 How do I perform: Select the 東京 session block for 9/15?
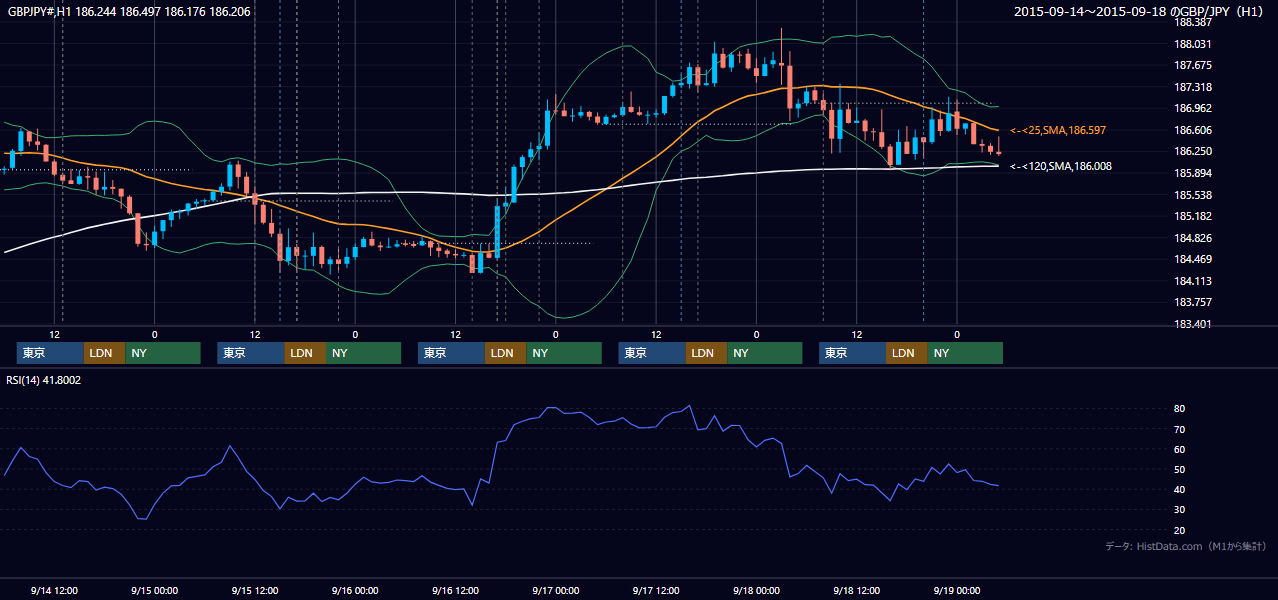click(x=251, y=353)
